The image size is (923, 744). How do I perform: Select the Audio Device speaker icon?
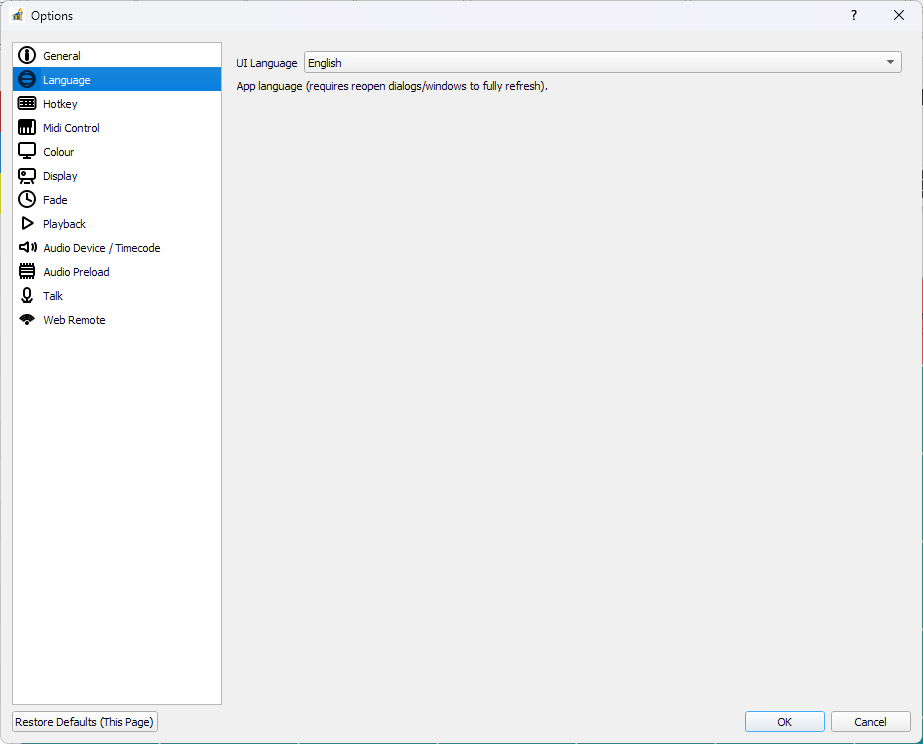pos(27,247)
